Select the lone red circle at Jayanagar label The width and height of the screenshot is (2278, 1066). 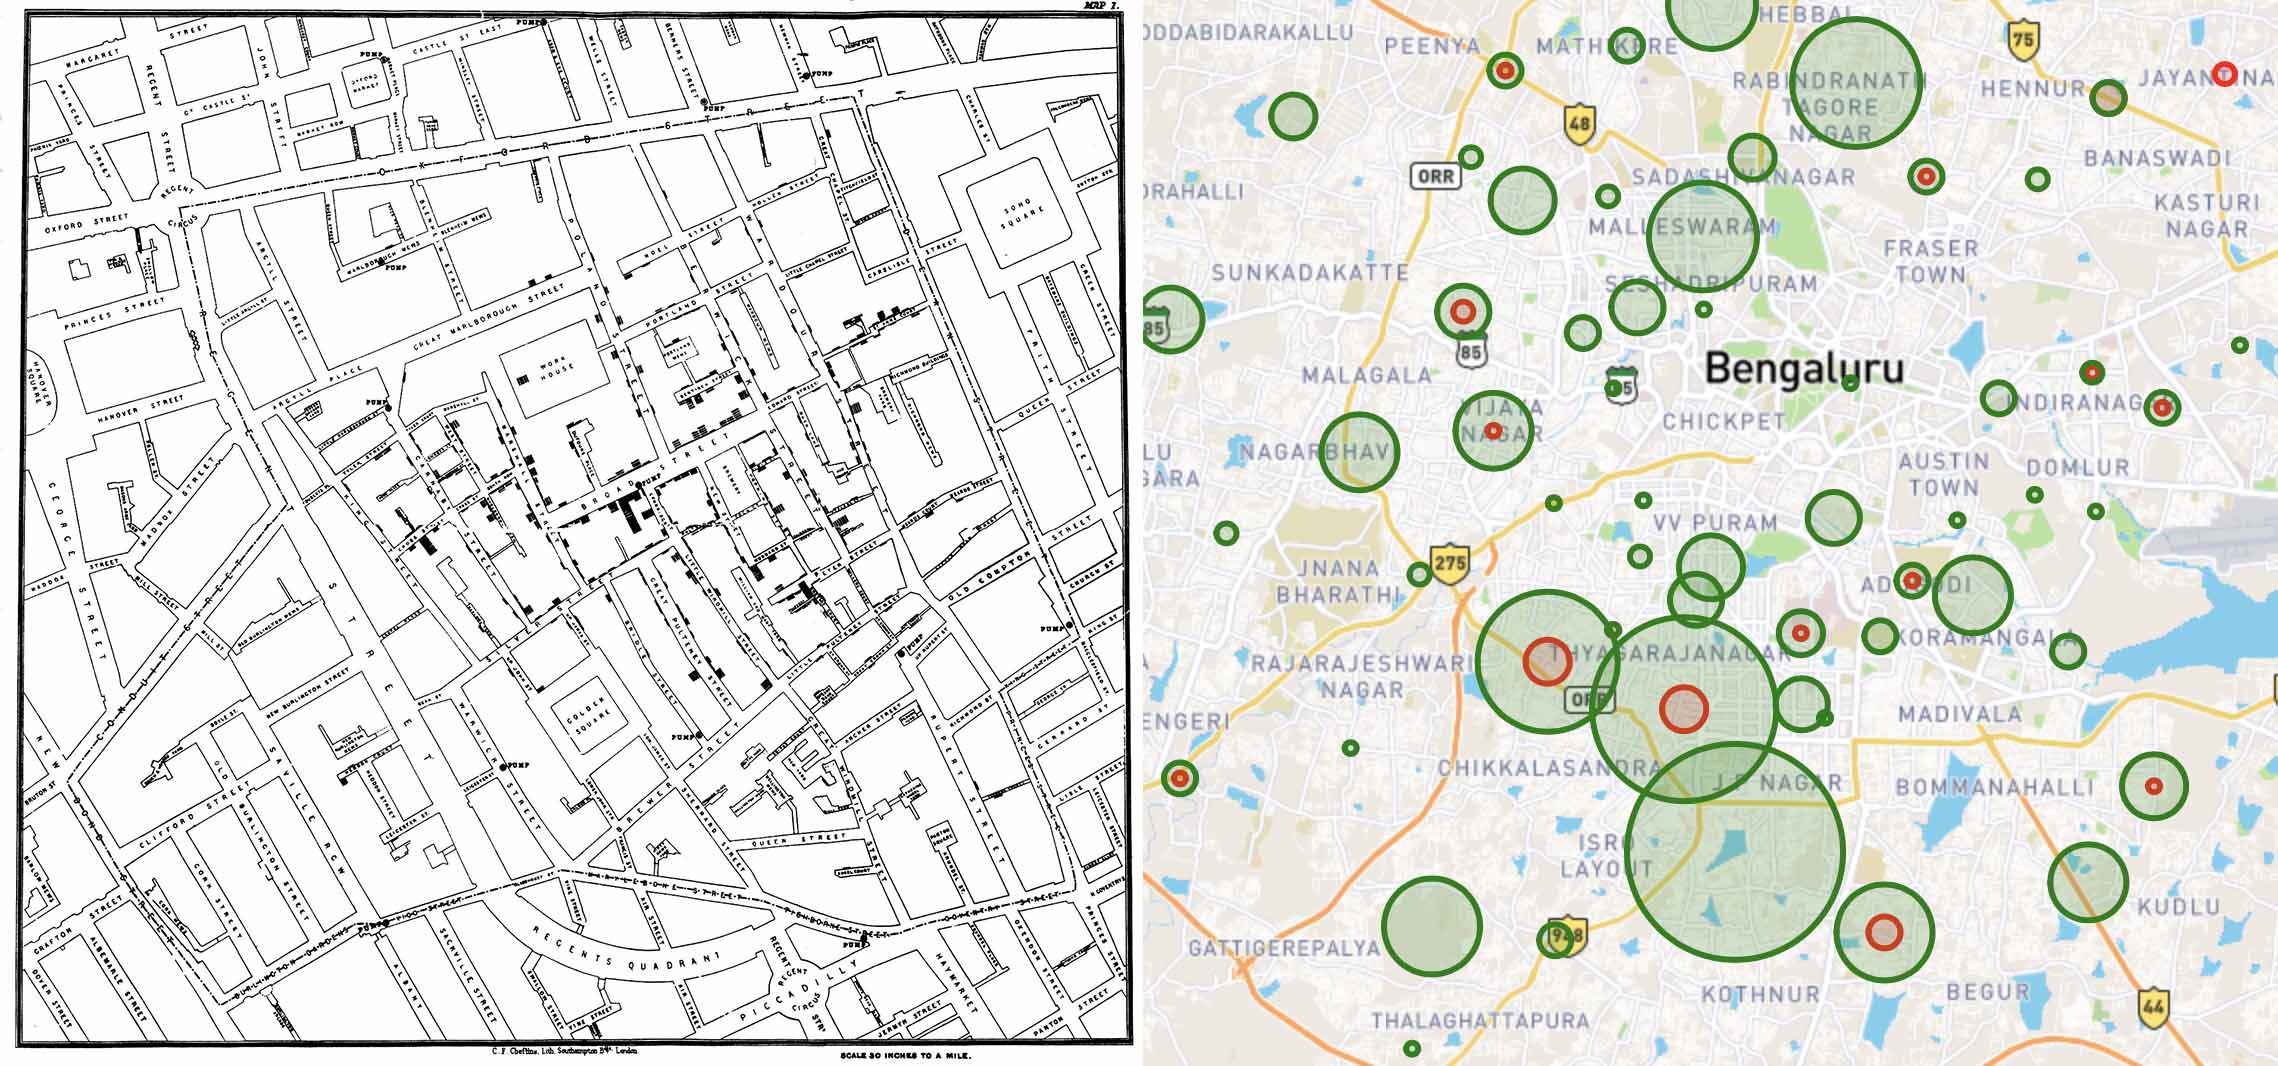[2224, 73]
